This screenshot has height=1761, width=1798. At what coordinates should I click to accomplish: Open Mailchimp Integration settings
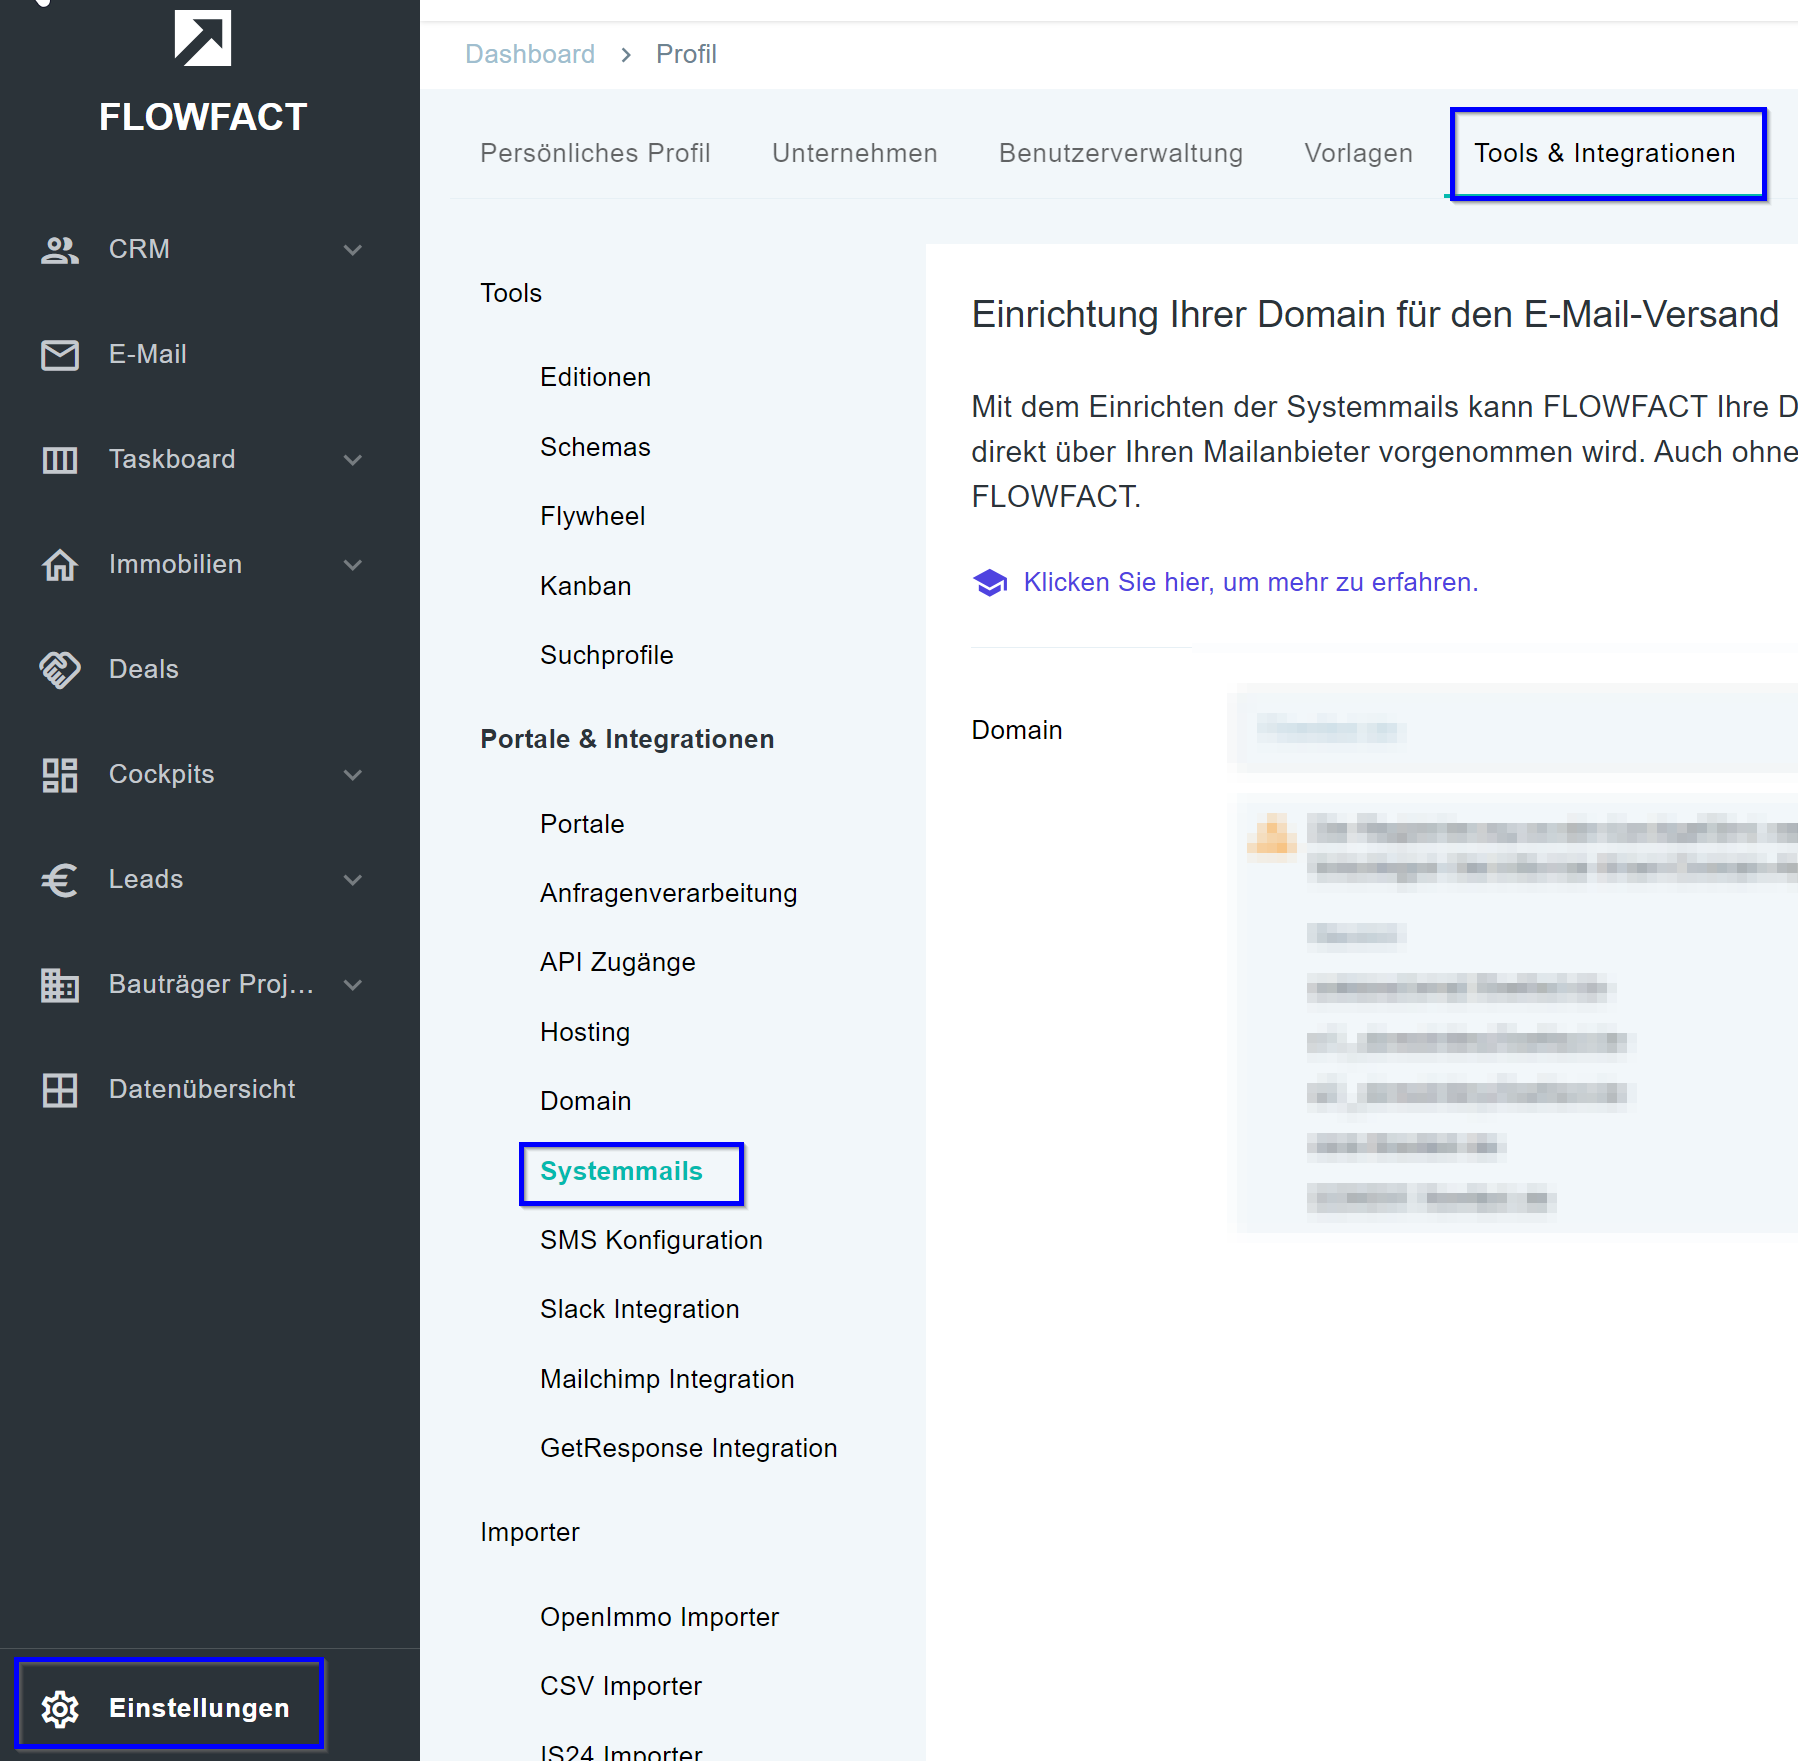click(x=667, y=1379)
